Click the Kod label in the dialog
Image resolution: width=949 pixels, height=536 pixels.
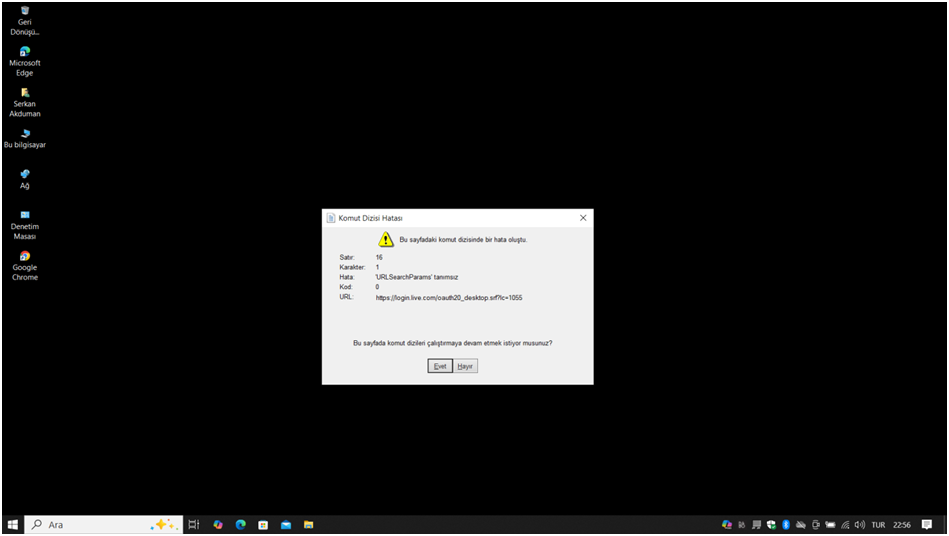click(346, 287)
